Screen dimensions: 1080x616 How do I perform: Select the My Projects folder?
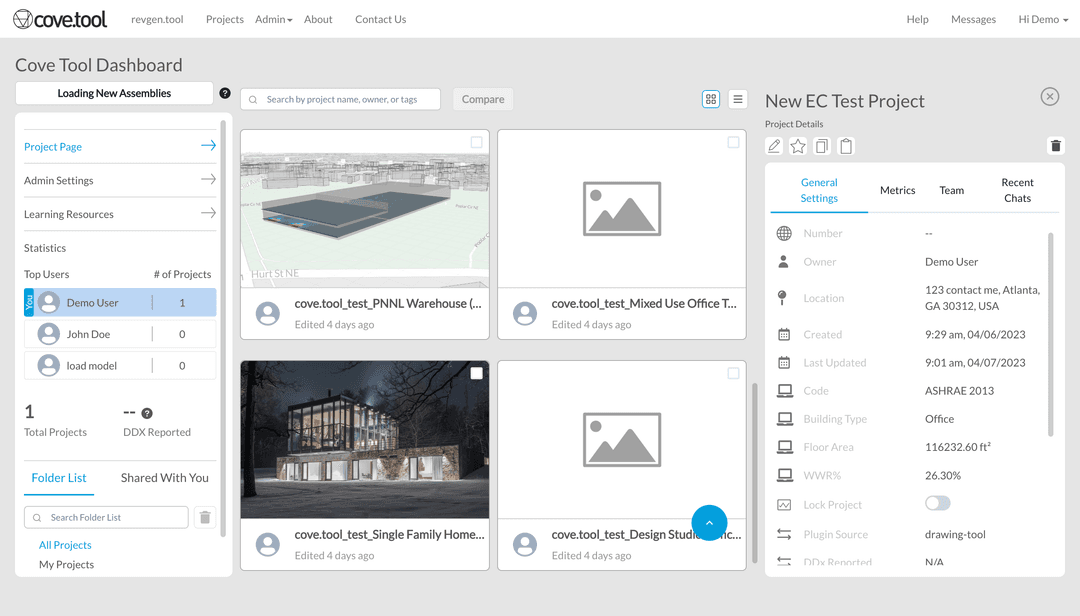pyautogui.click(x=66, y=564)
